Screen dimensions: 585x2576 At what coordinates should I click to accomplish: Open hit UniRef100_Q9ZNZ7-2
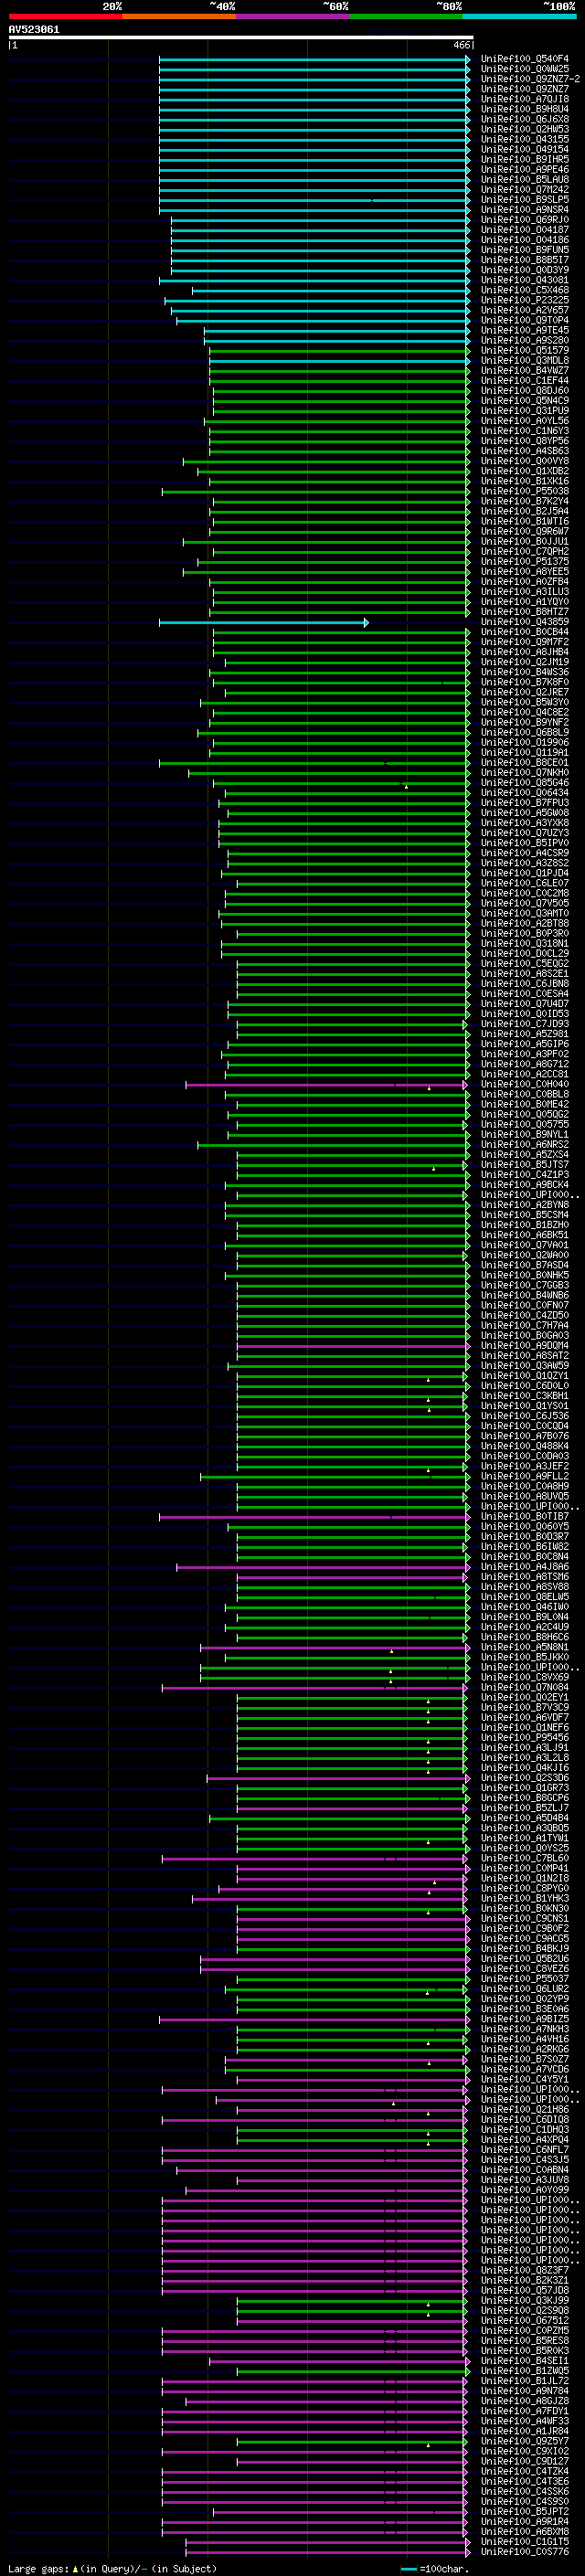pos(529,79)
